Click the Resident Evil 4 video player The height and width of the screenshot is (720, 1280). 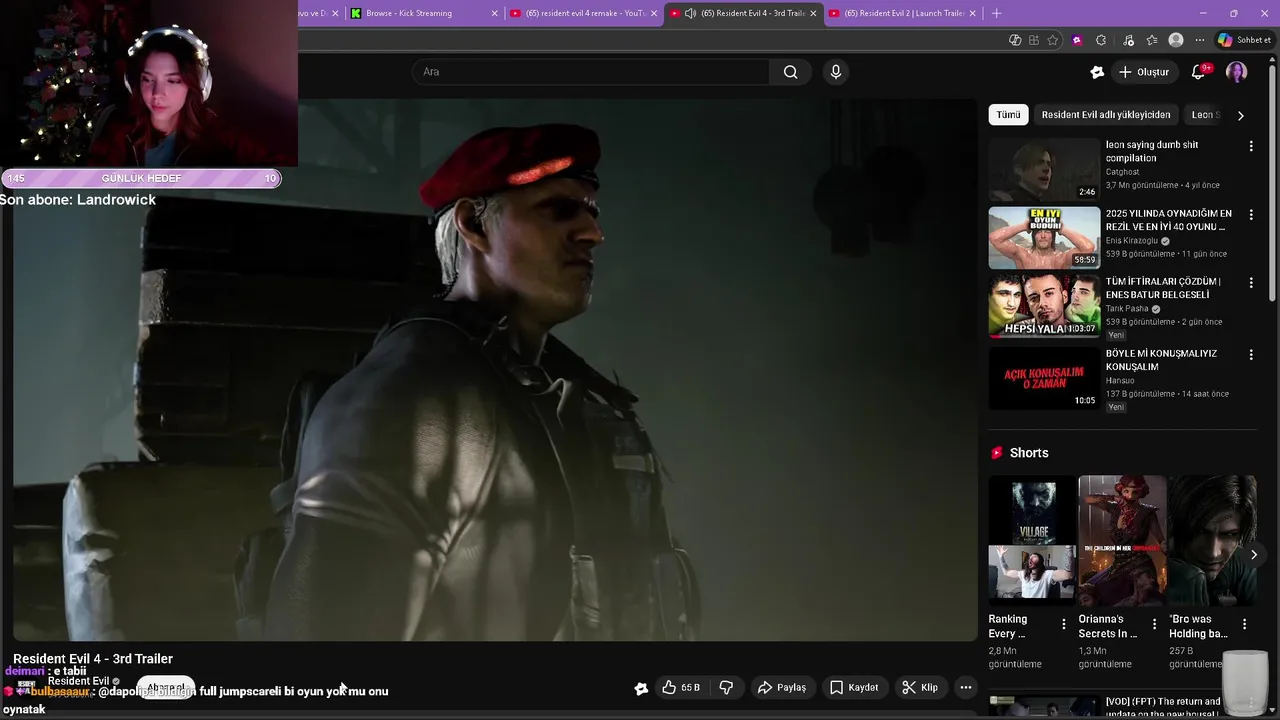[x=495, y=370]
